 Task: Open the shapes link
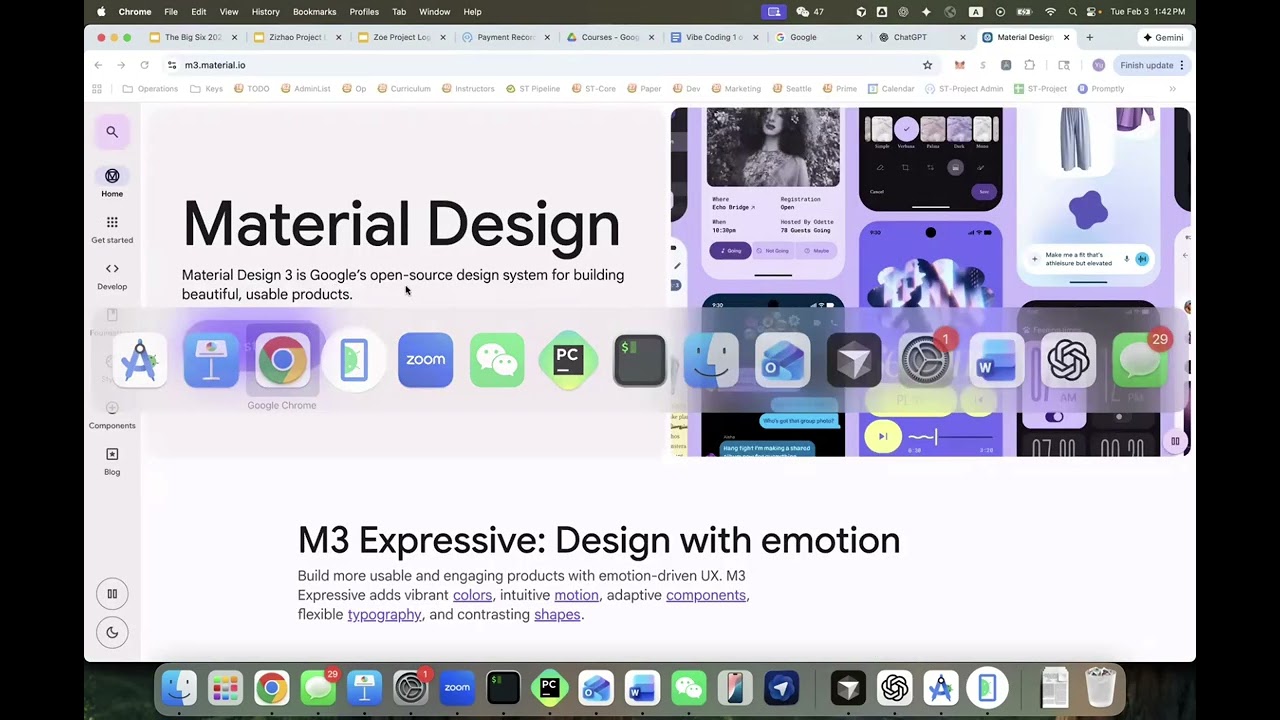coord(557,614)
